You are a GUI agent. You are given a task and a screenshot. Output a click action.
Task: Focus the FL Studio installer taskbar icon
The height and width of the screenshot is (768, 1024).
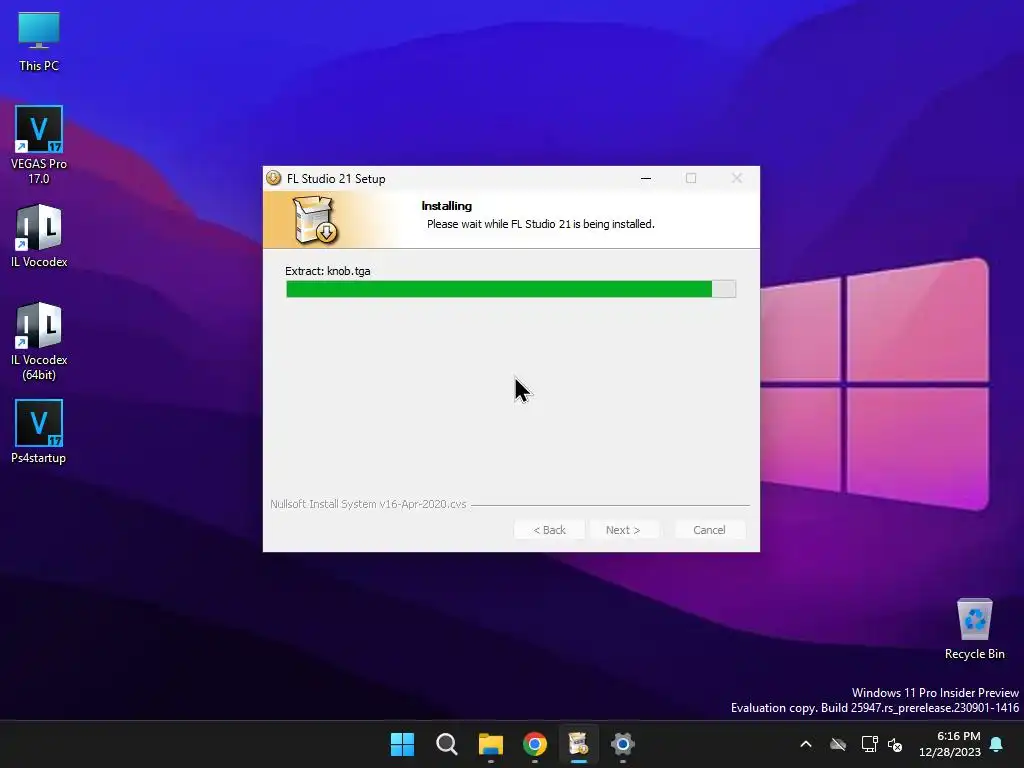(579, 744)
